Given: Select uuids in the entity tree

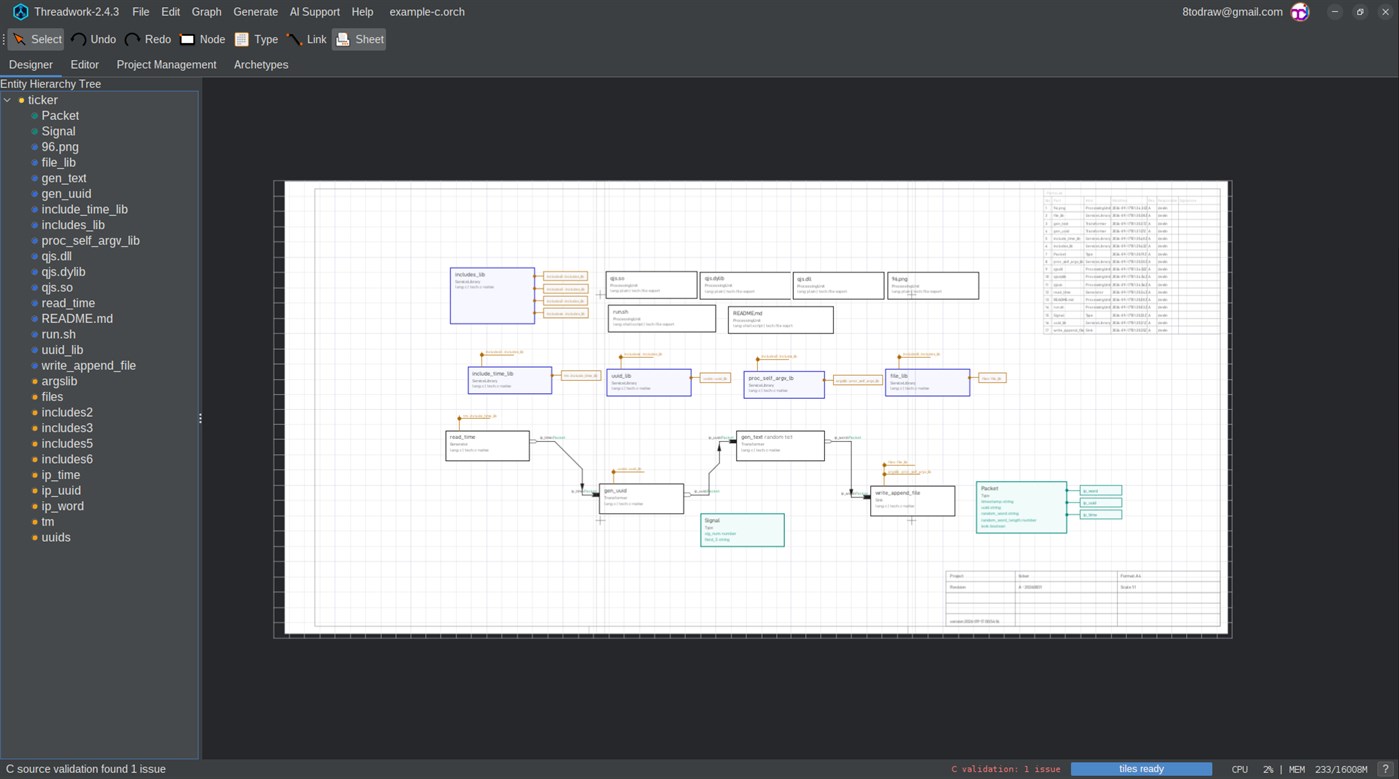Looking at the screenshot, I should pyautogui.click(x=56, y=538).
